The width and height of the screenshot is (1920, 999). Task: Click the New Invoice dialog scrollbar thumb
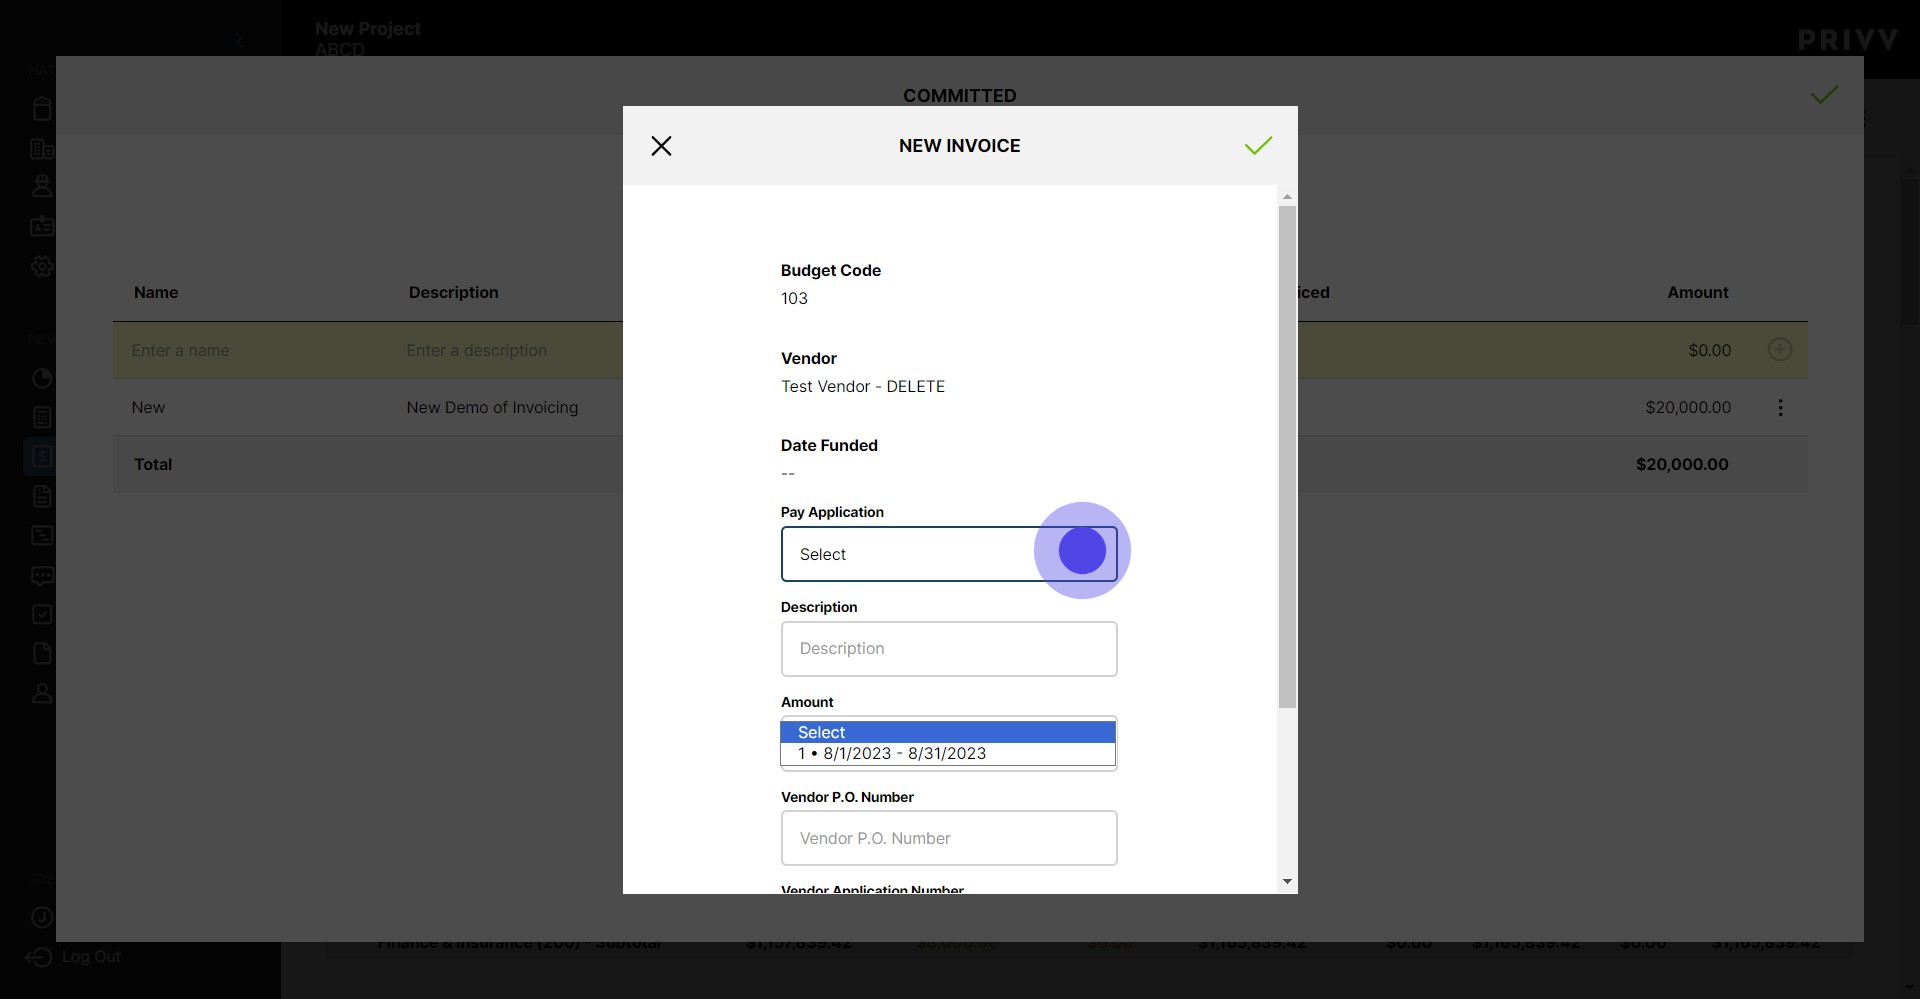1287,457
